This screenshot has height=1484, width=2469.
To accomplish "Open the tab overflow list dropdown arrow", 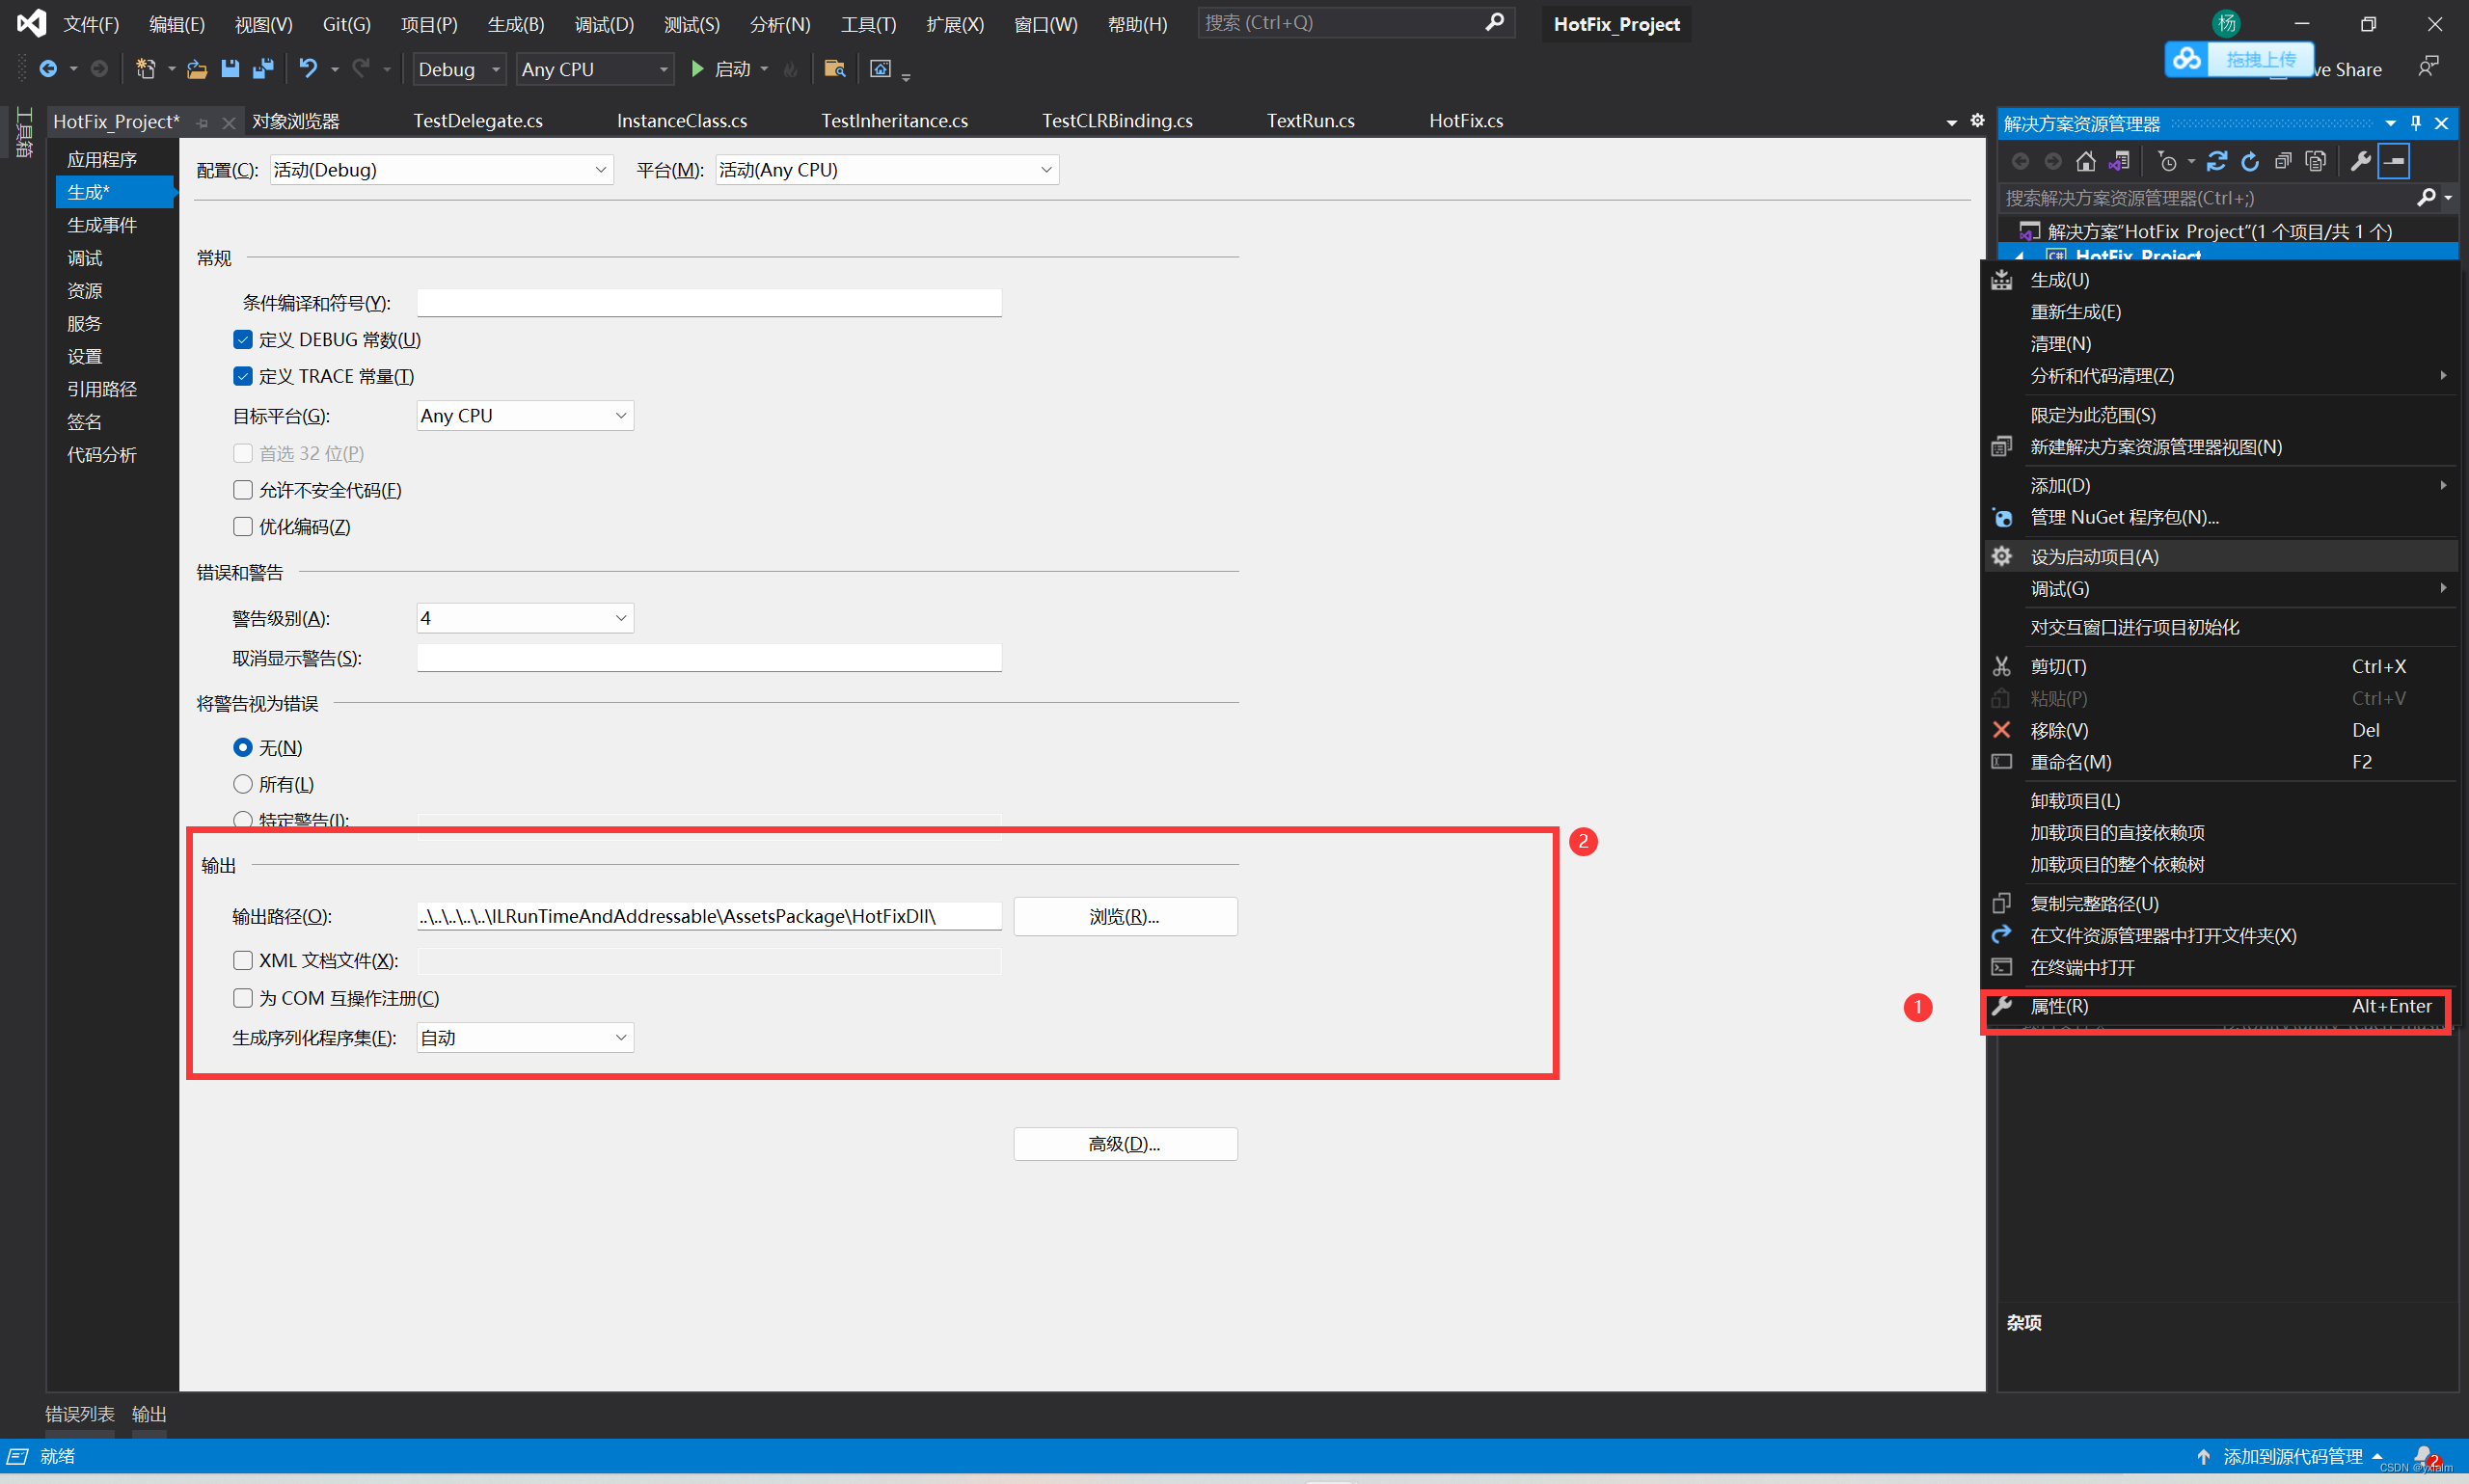I will [x=1951, y=122].
